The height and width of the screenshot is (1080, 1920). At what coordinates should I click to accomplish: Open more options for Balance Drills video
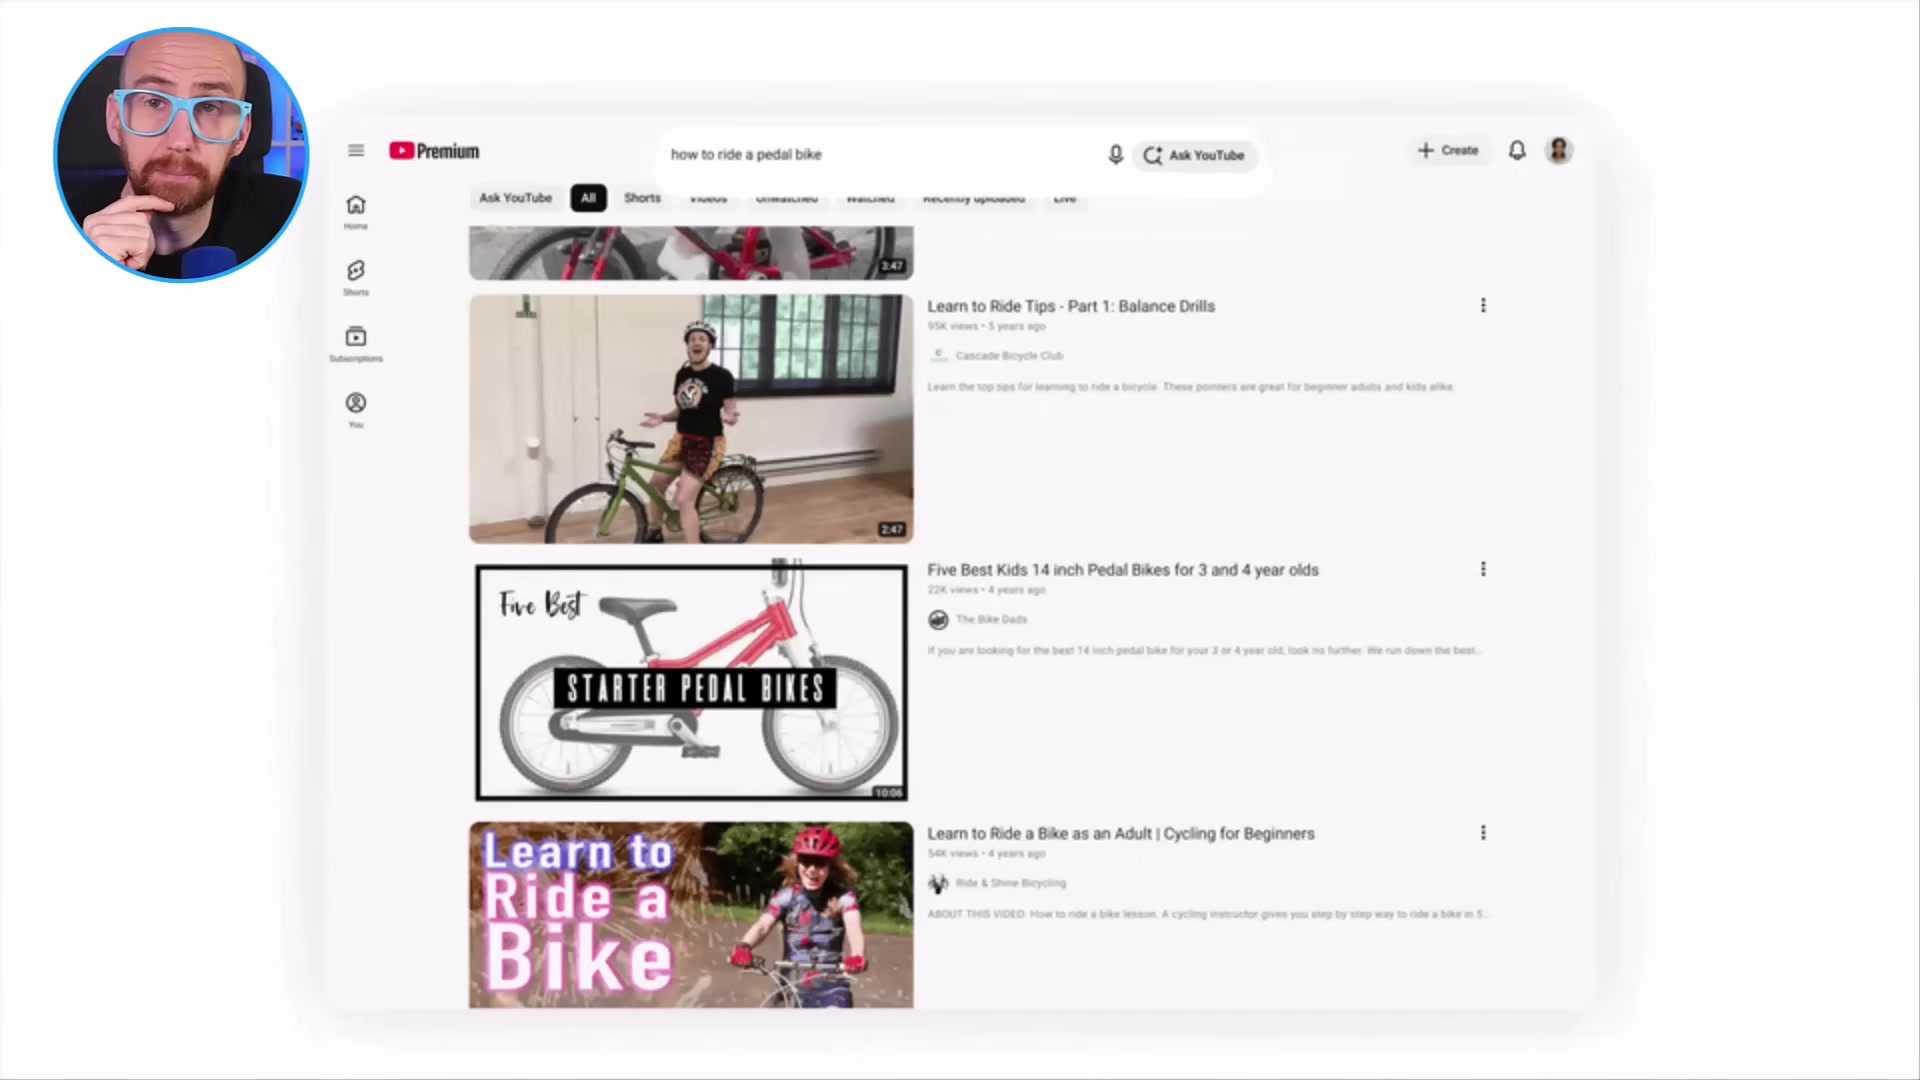click(1483, 306)
